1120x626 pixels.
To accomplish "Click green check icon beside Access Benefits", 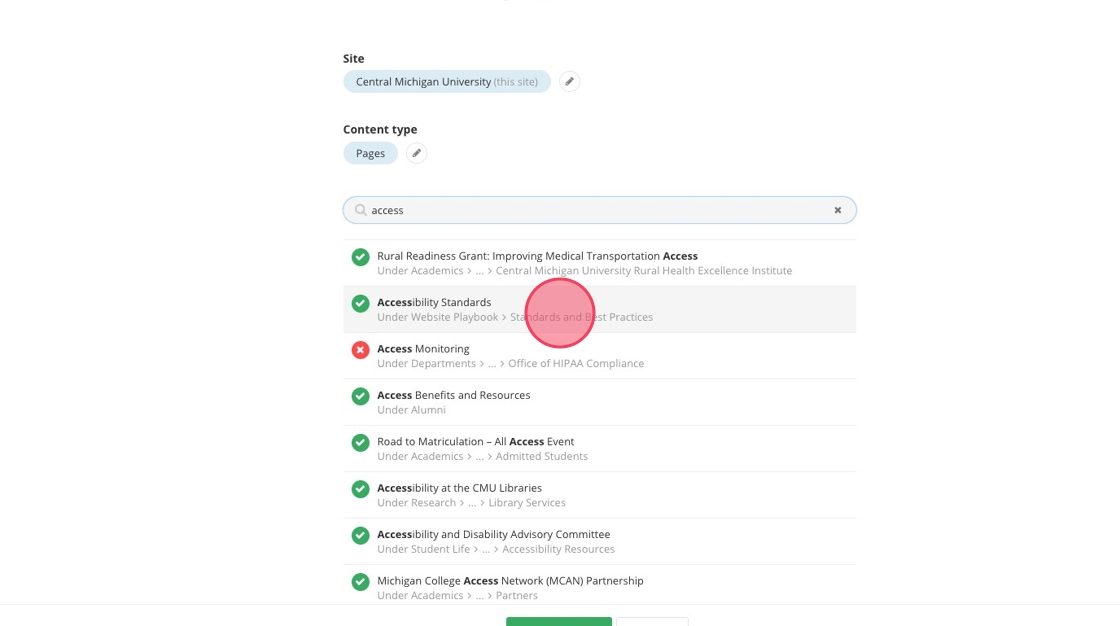I will (x=360, y=397).
